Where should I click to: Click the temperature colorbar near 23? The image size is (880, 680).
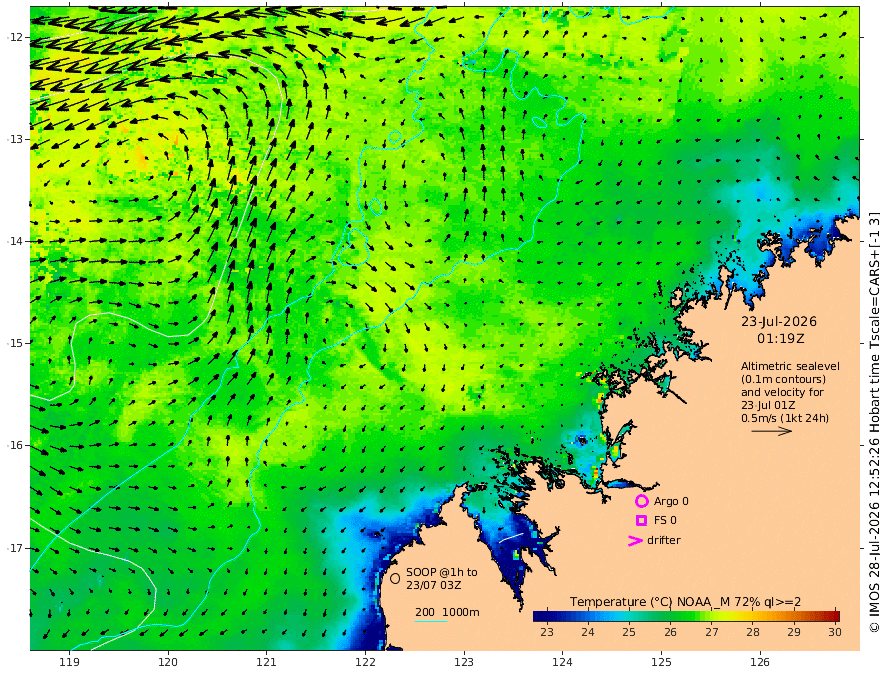(547, 616)
